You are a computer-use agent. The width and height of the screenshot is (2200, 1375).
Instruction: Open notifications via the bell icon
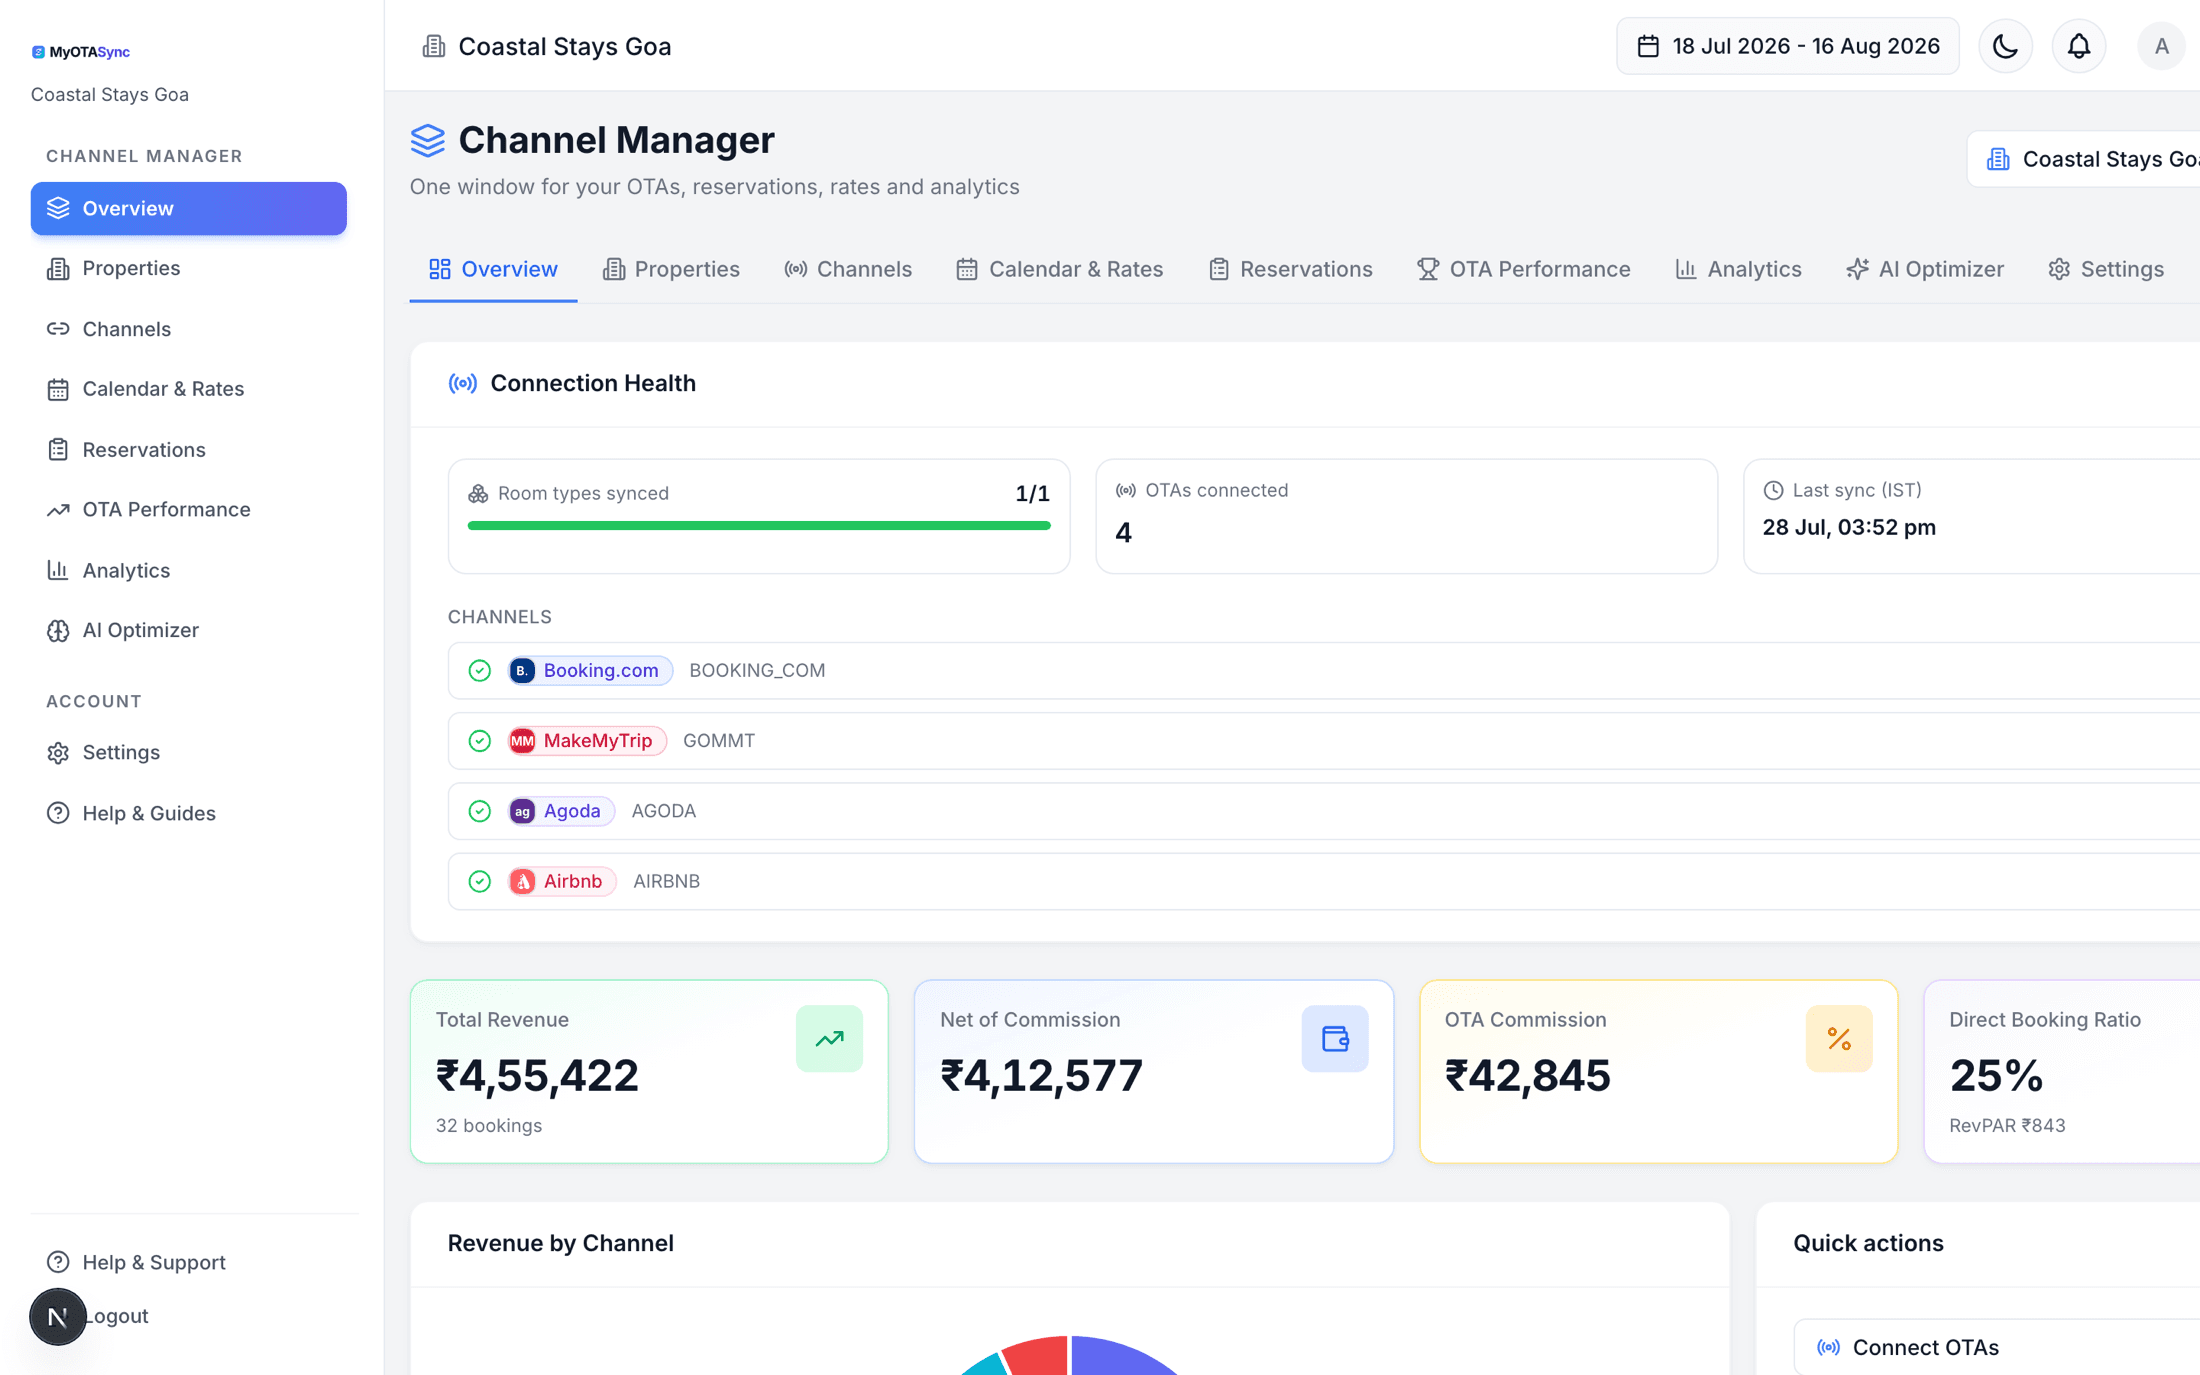tap(2079, 46)
